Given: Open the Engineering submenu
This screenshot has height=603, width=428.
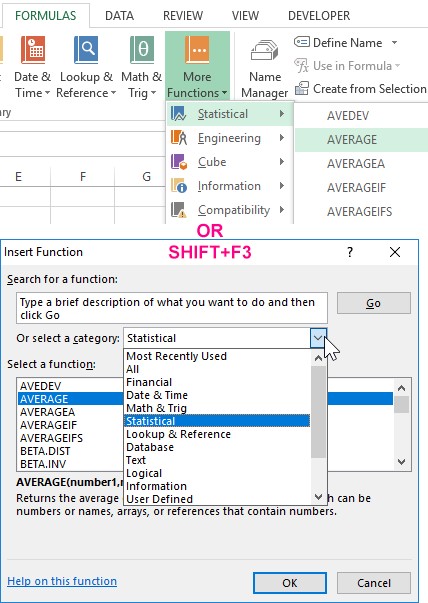Looking at the screenshot, I should (230, 138).
